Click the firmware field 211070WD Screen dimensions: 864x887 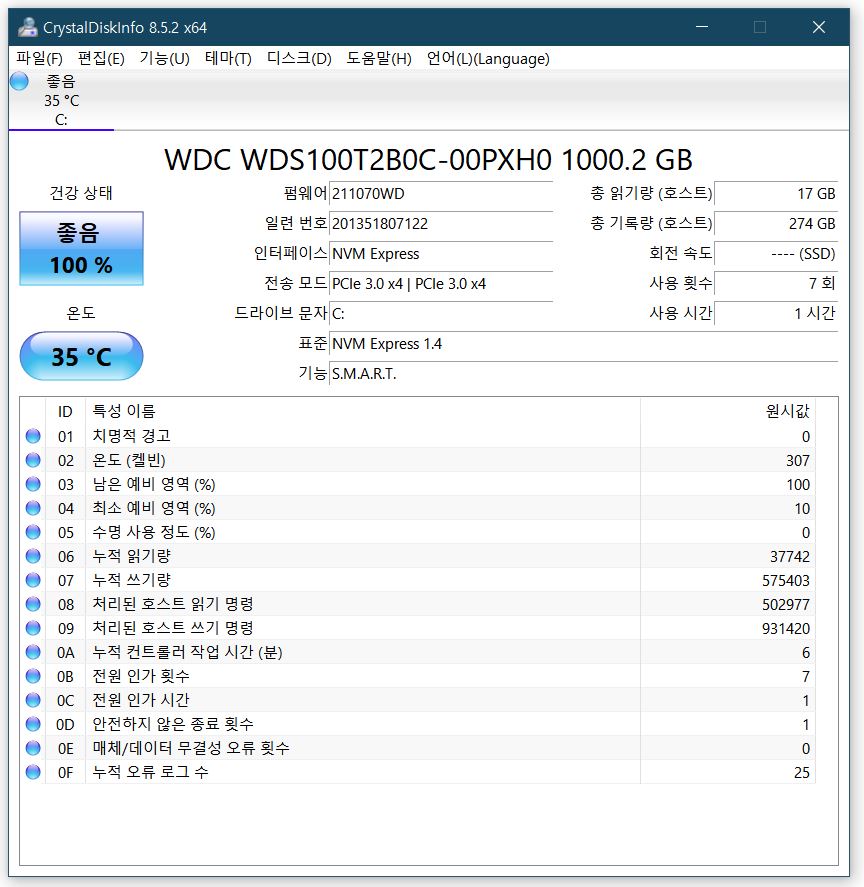click(x=441, y=193)
